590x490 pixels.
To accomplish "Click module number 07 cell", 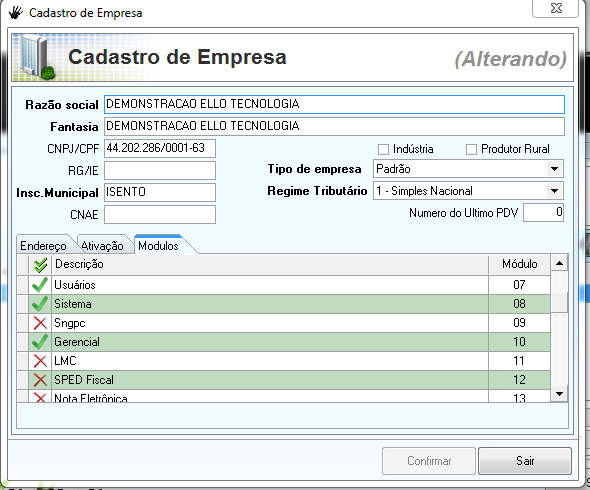I will 519,285.
